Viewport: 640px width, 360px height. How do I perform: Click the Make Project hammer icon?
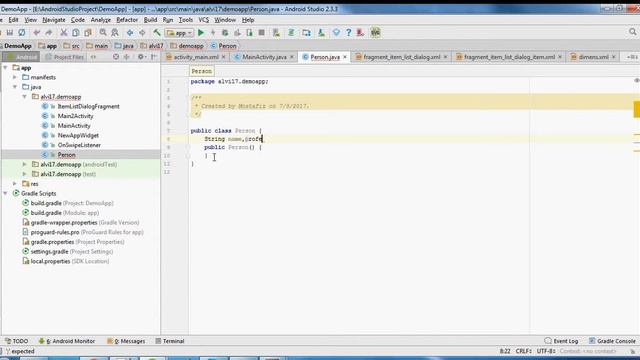(157, 32)
